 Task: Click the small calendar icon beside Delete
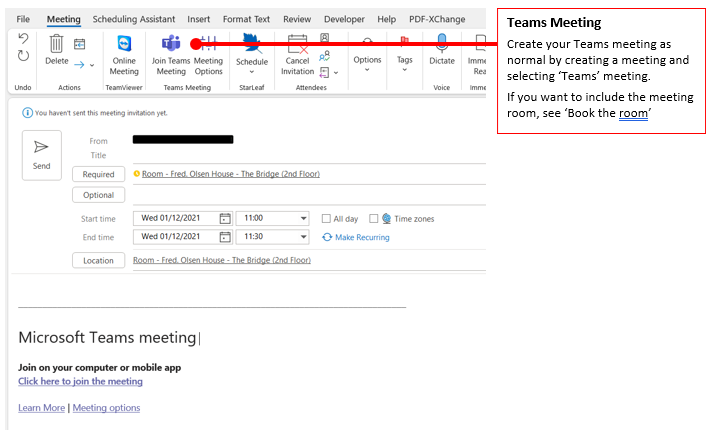coord(80,44)
